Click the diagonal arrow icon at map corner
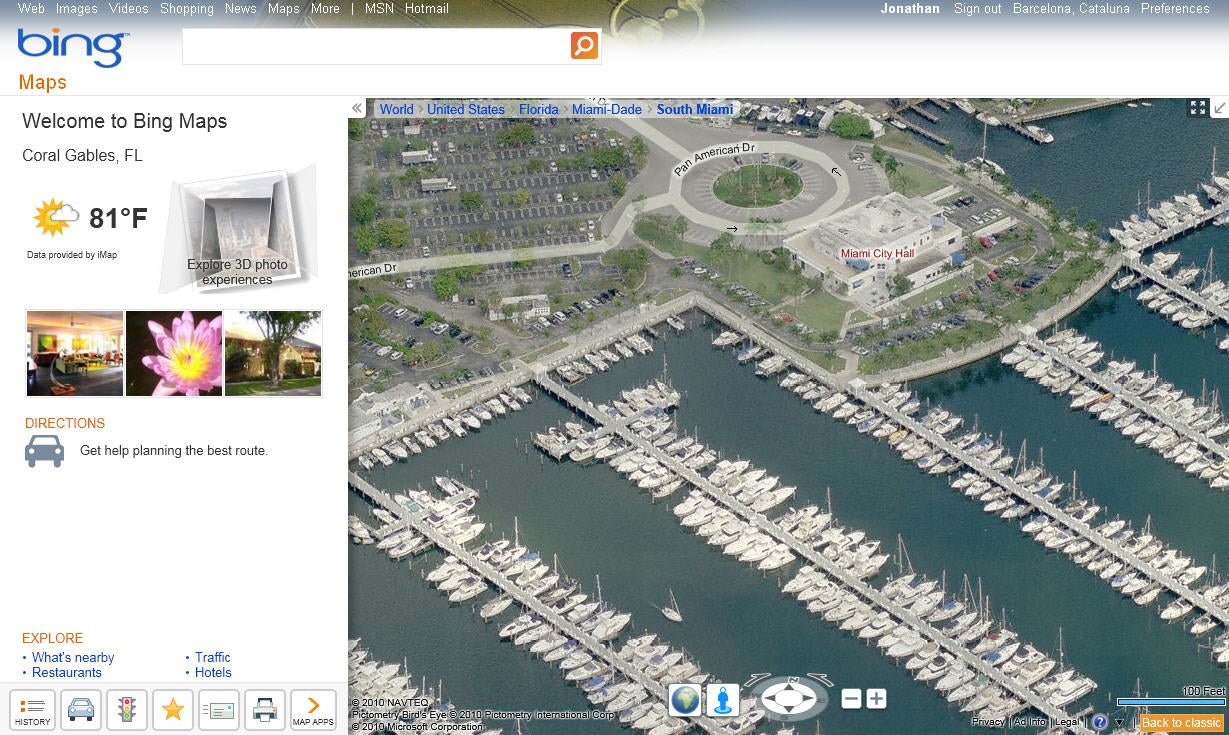The width and height of the screenshot is (1229, 735). tap(1220, 108)
